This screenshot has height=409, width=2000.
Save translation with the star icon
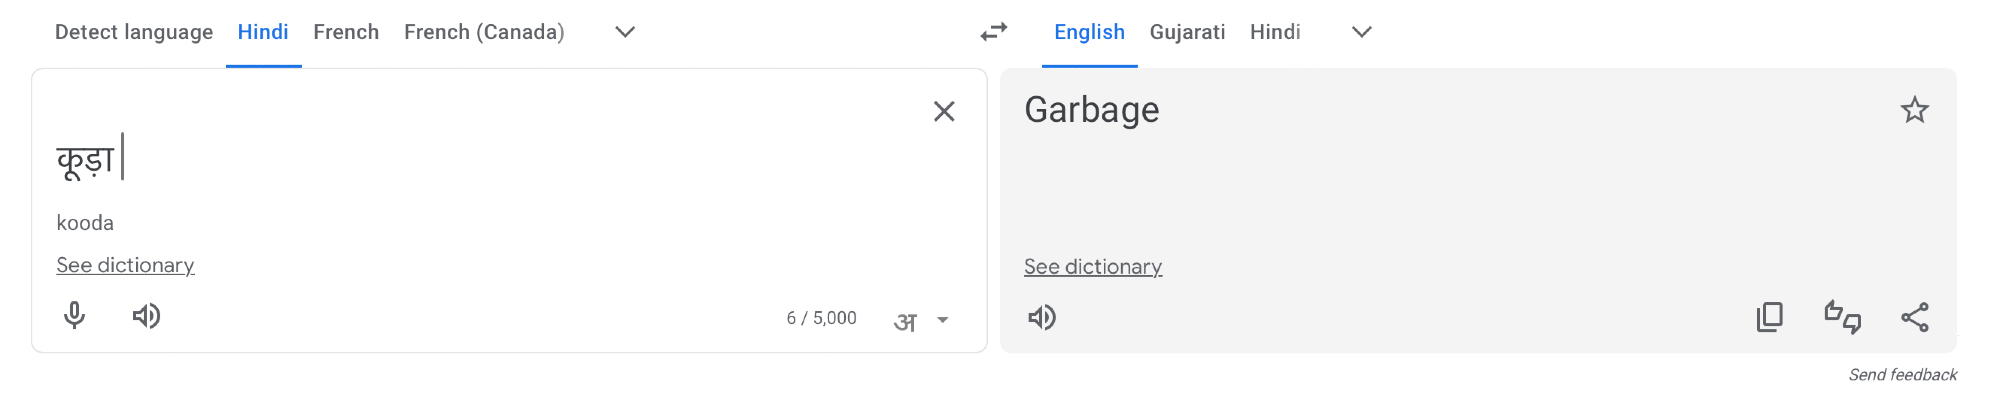click(1914, 110)
